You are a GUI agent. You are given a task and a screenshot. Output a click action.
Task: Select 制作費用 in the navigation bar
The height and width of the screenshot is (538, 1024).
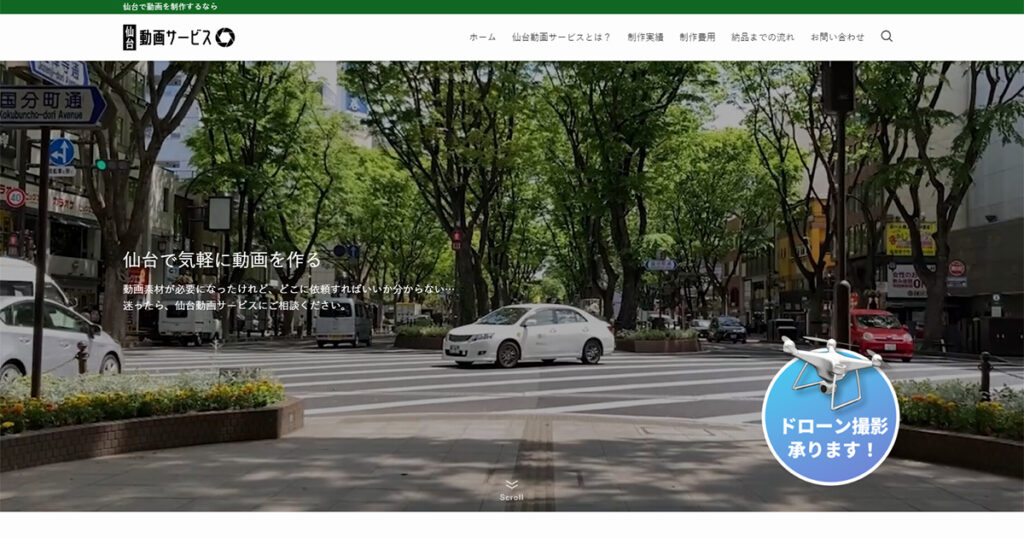point(697,37)
